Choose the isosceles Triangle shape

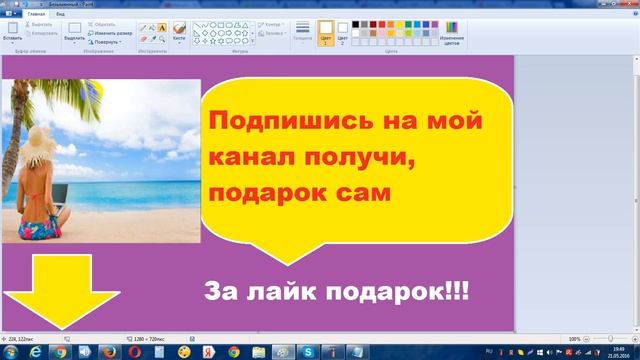[x=245, y=25]
